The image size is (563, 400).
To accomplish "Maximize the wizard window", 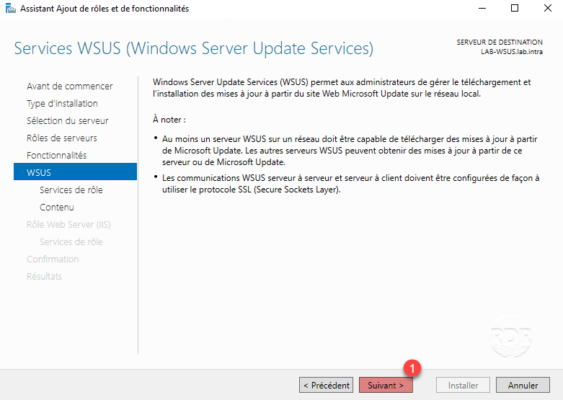I will [515, 8].
